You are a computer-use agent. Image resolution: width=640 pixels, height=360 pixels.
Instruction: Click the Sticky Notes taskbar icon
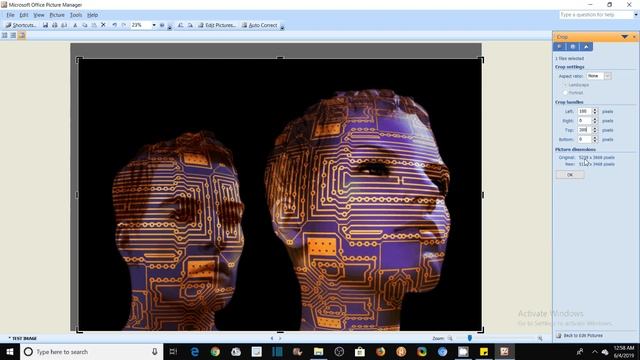(484, 352)
